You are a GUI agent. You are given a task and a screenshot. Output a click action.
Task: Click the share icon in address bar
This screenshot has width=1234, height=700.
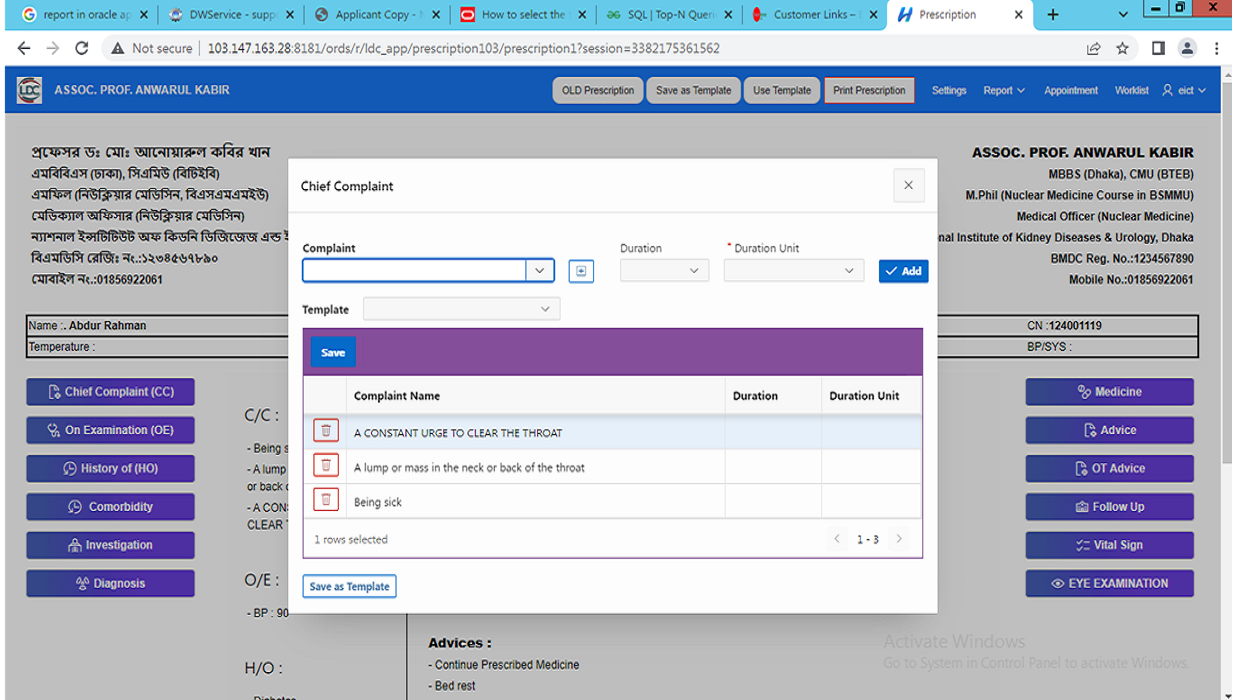(x=1093, y=48)
